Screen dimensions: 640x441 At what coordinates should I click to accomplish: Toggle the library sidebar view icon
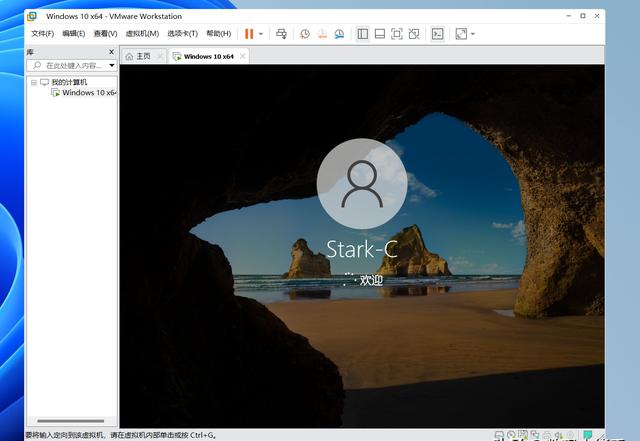point(362,34)
